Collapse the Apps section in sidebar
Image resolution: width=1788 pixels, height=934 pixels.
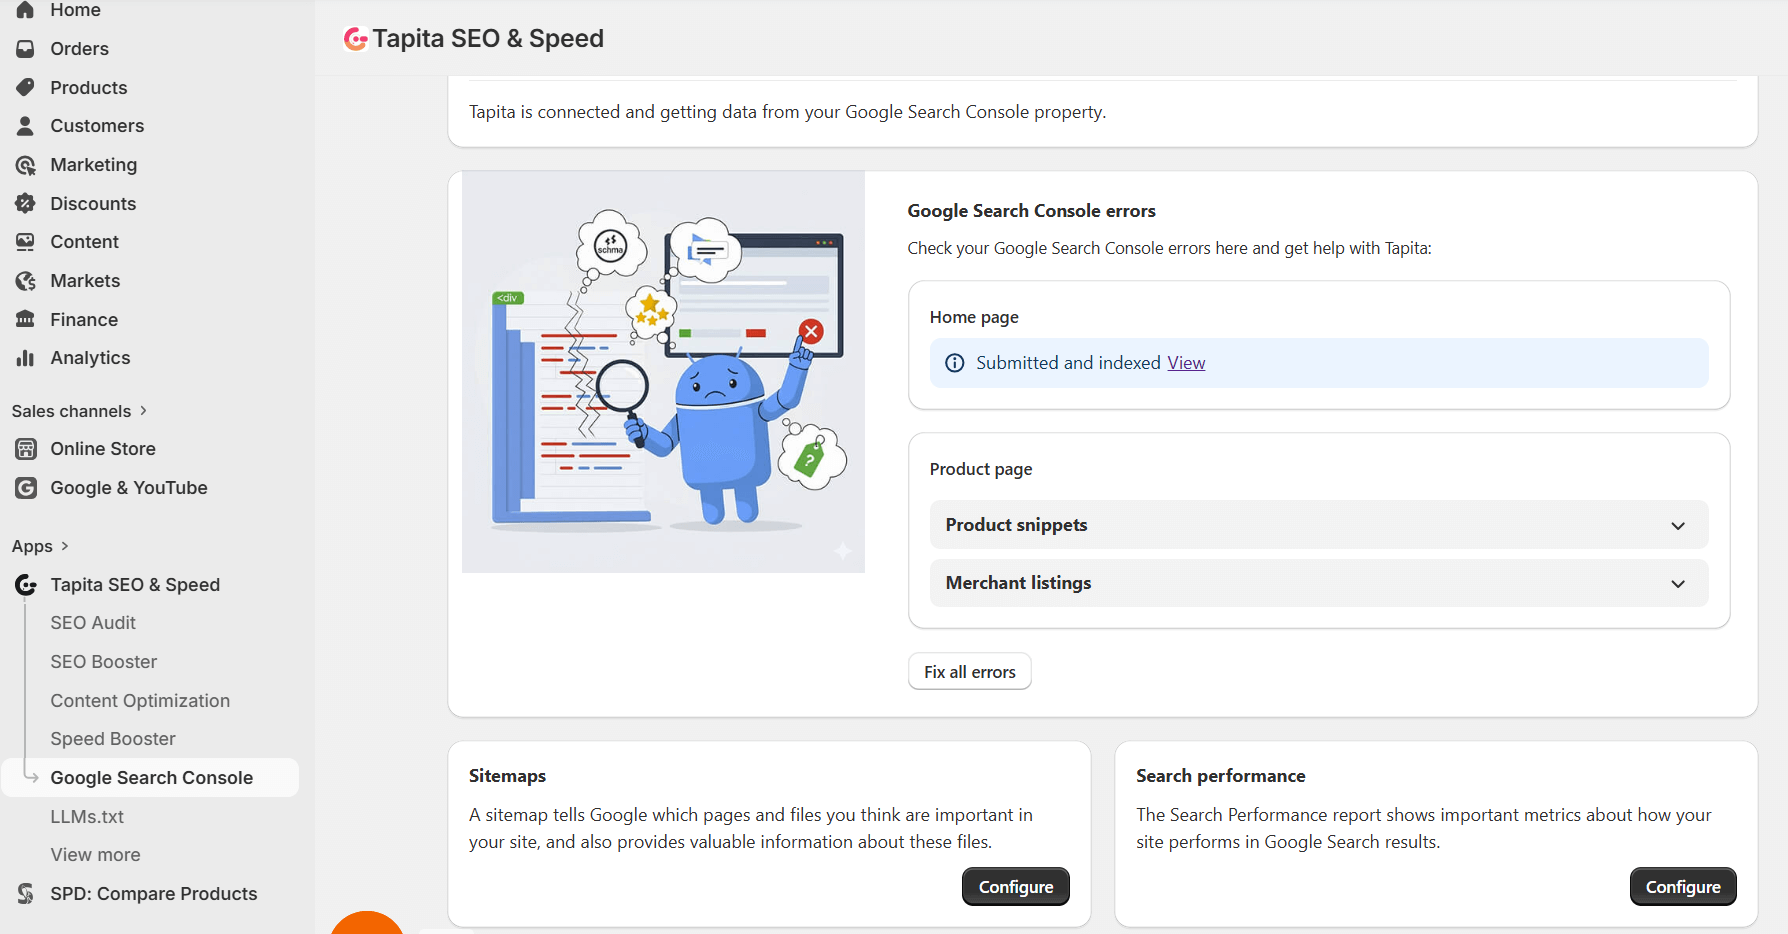[63, 546]
